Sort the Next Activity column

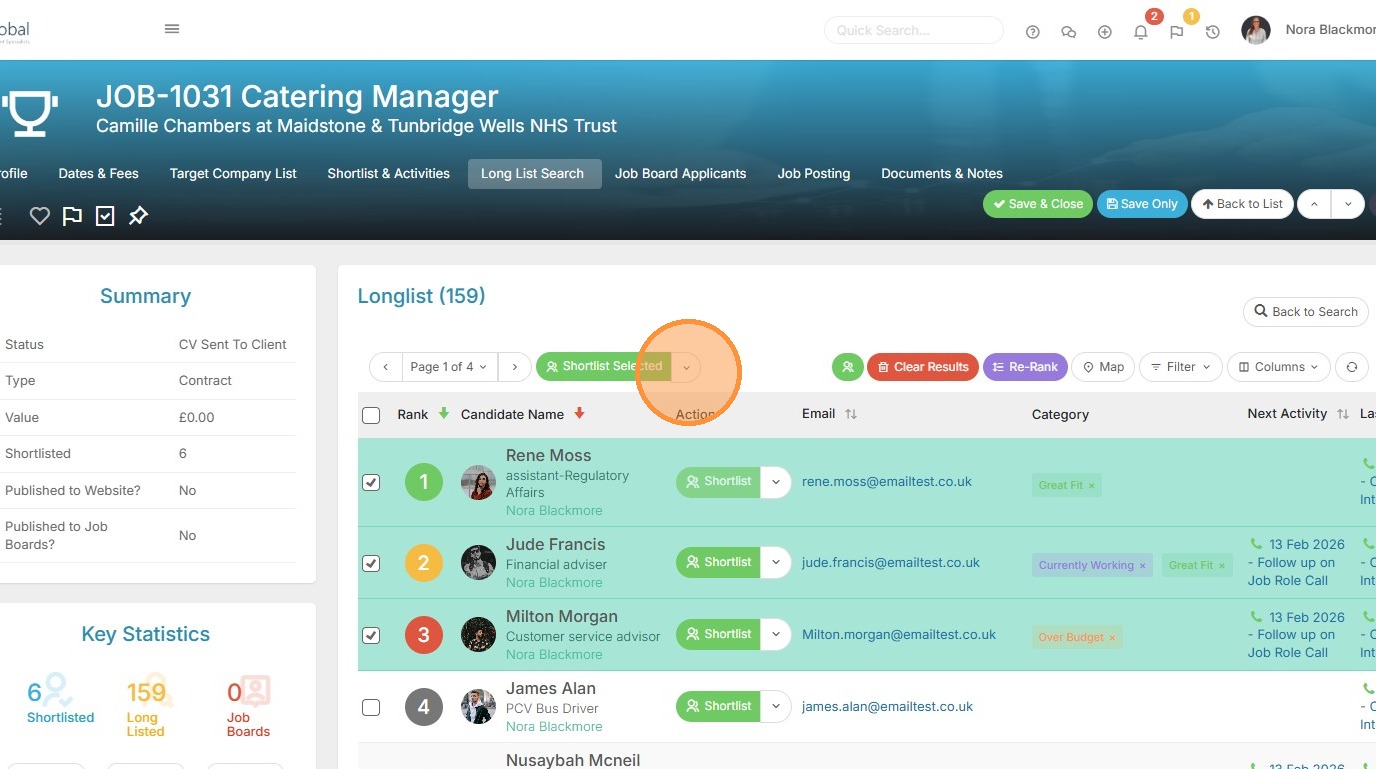click(x=1343, y=414)
